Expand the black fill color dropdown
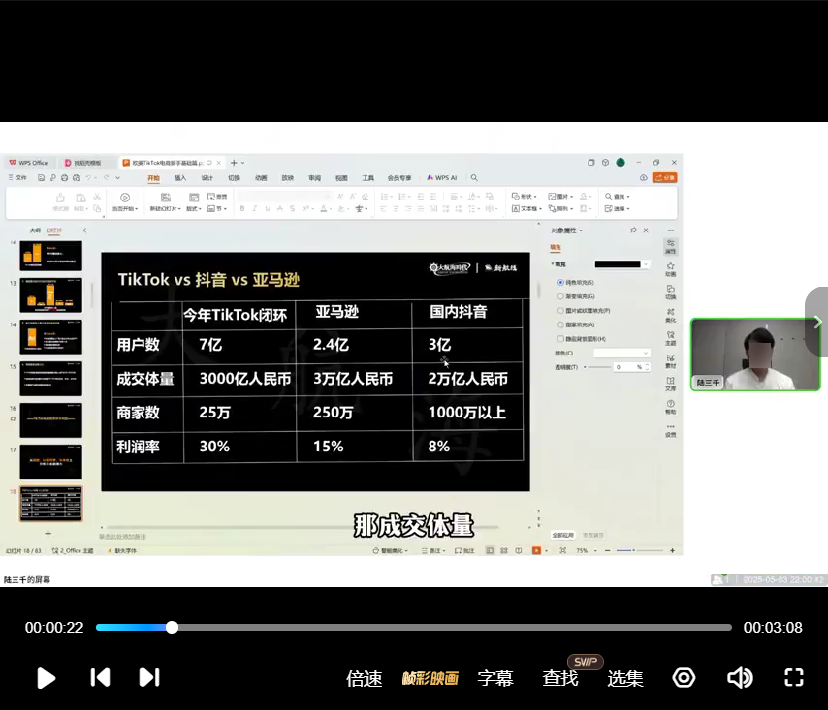828x710 pixels. (x=646, y=264)
